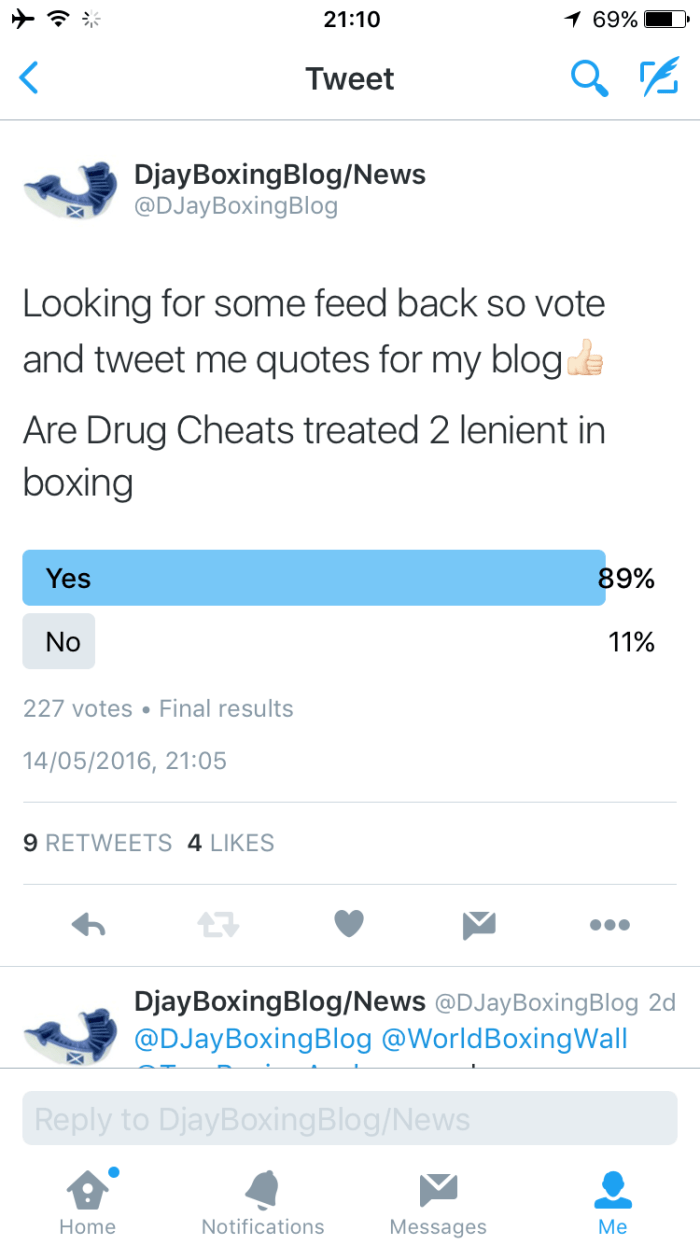Open the @WorldBoxingWall mention in reply
The height and width of the screenshot is (1245, 700).
coord(504,1038)
